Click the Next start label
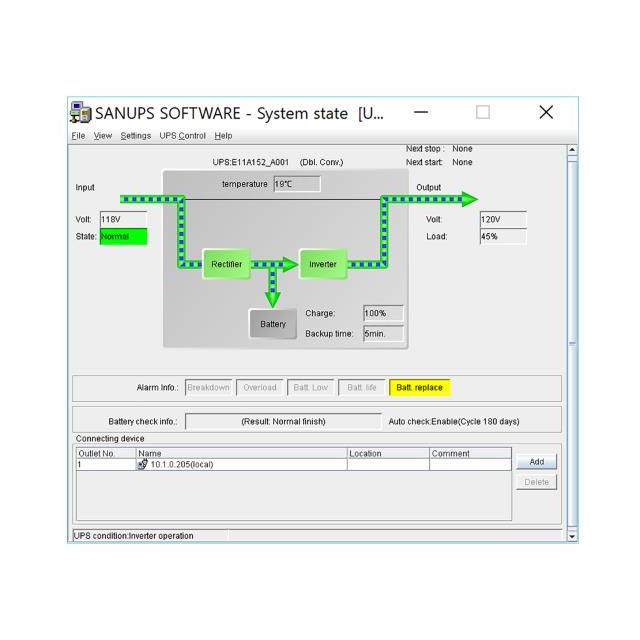The width and height of the screenshot is (640, 640). (424, 162)
